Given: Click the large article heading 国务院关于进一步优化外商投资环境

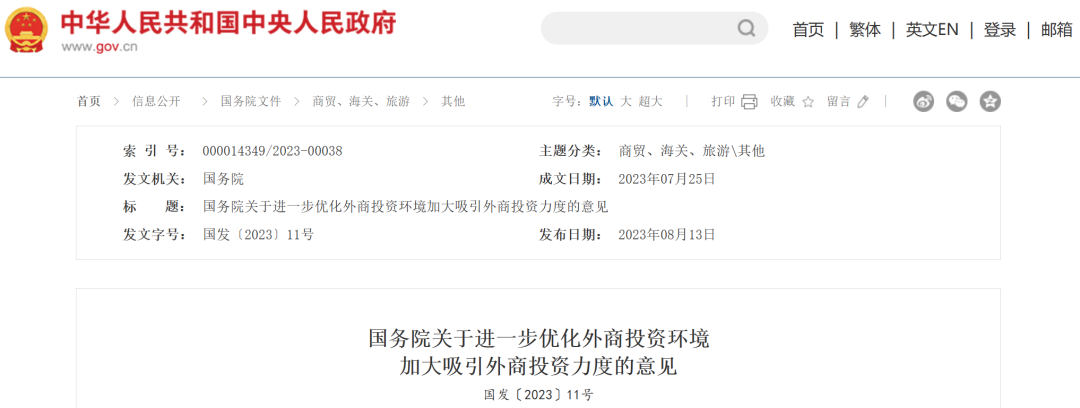Looking at the screenshot, I should pyautogui.click(x=539, y=339).
